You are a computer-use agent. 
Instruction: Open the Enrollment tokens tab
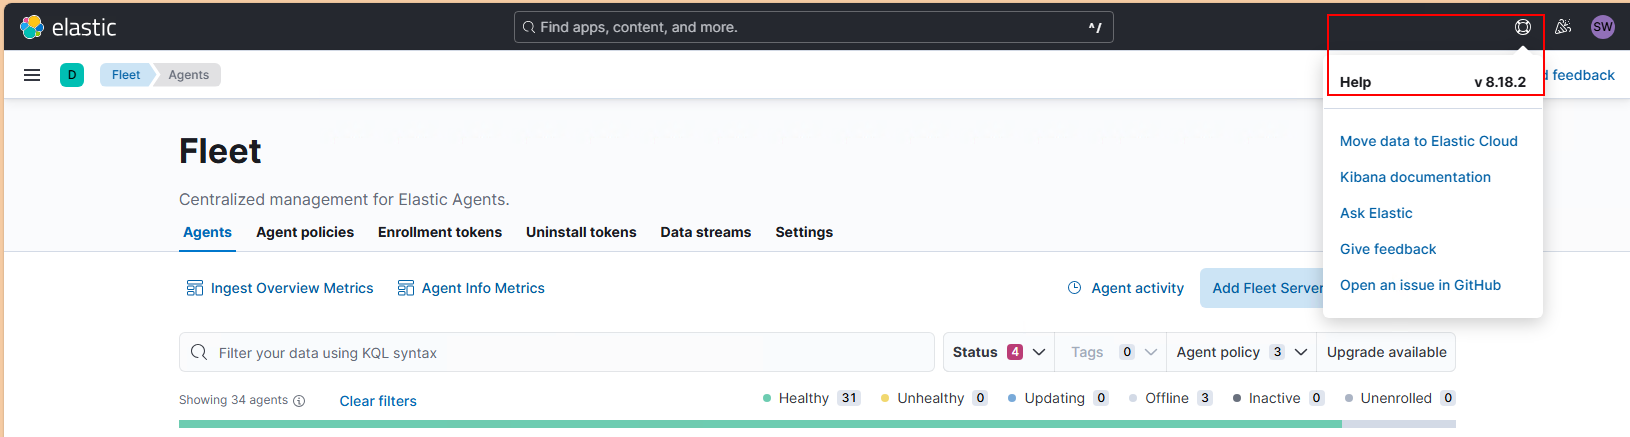click(x=440, y=232)
